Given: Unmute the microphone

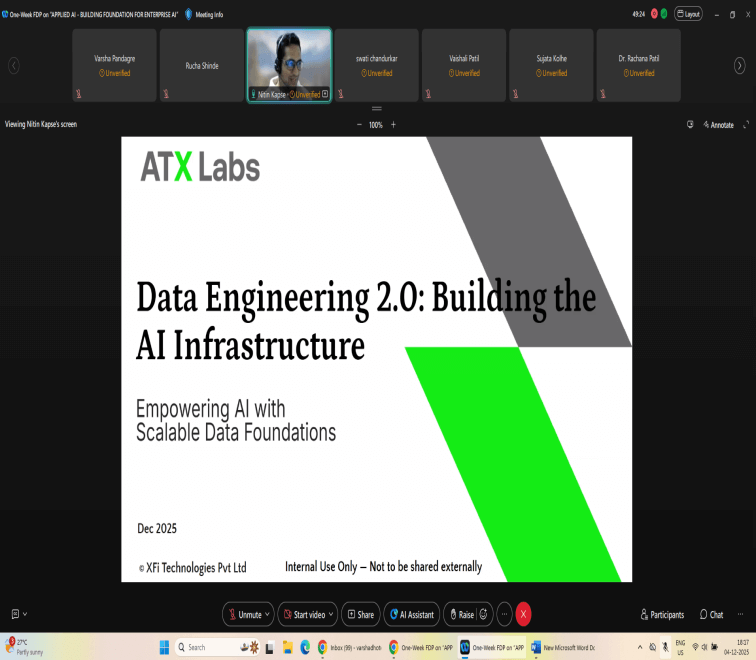Looking at the screenshot, I should pyautogui.click(x=244, y=614).
